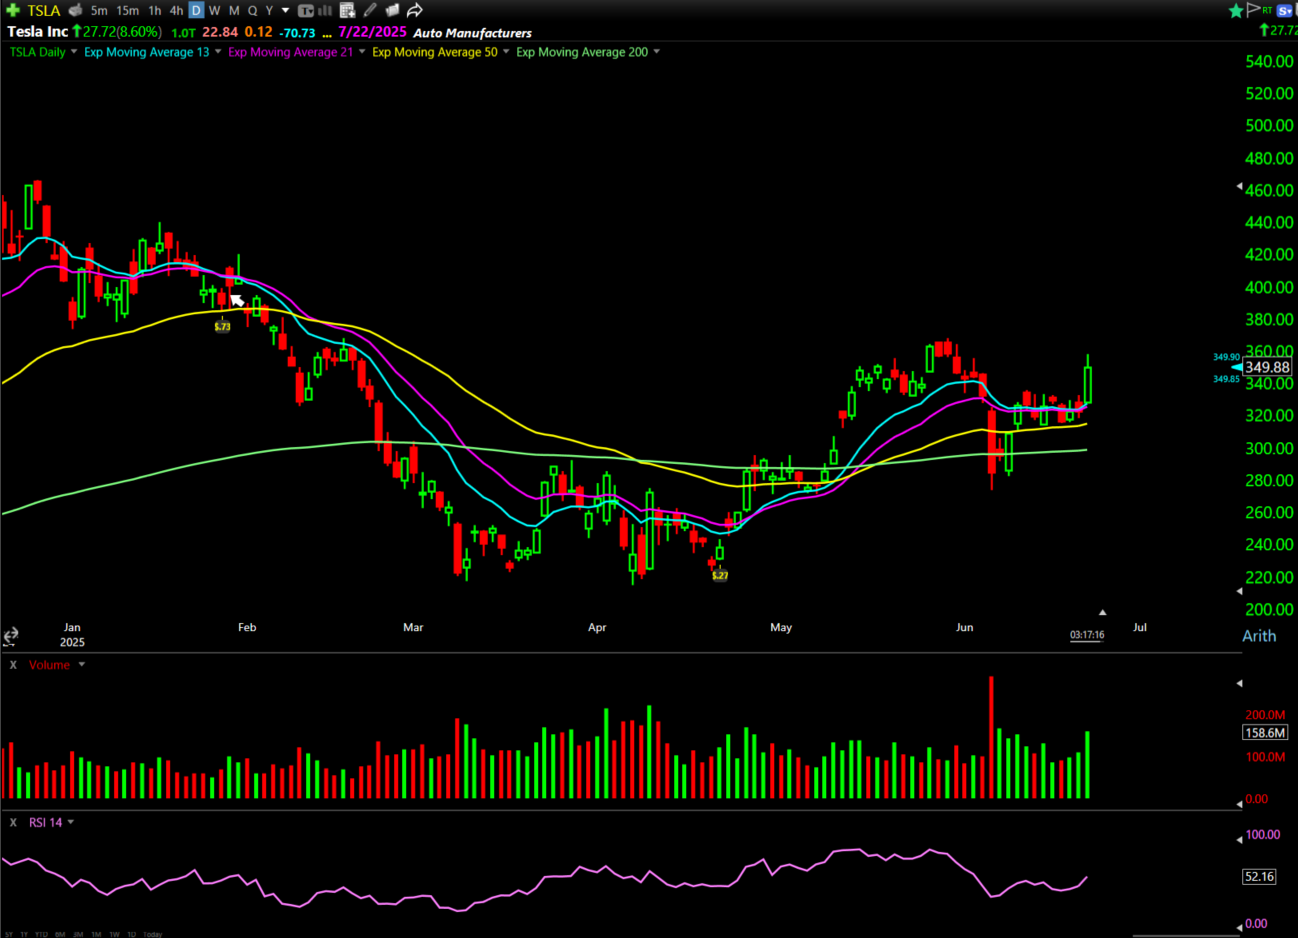
Task: Close the Volume pane with its X
Action: pos(13,665)
